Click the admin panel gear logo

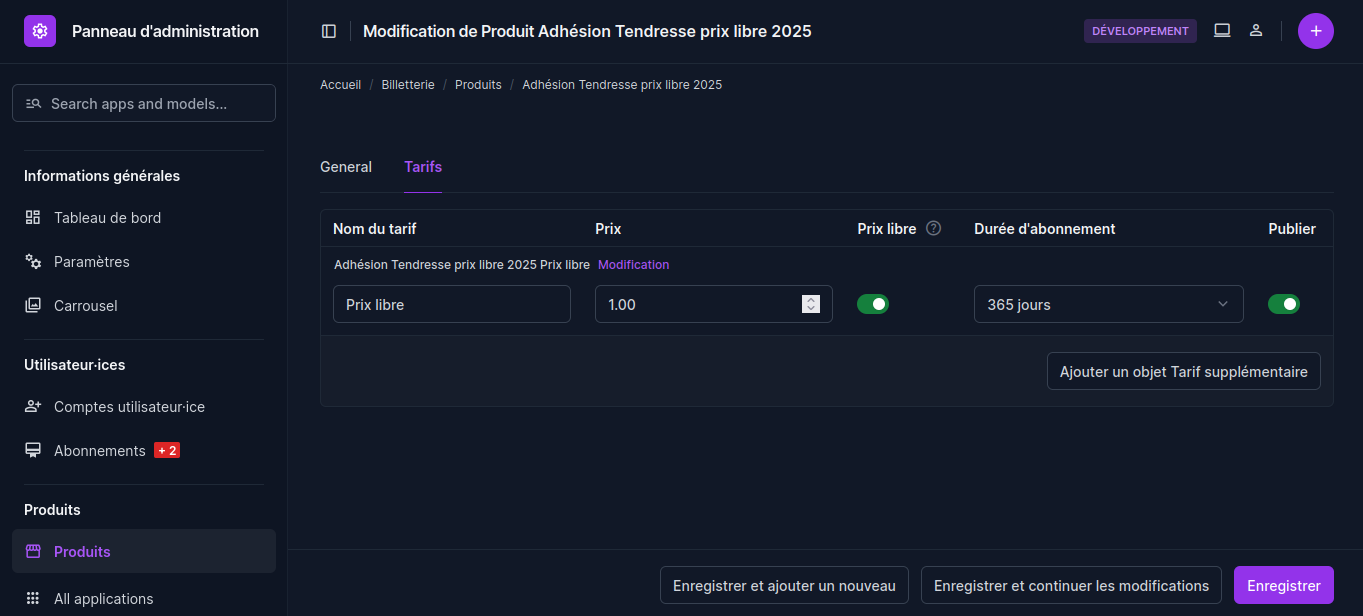click(40, 31)
